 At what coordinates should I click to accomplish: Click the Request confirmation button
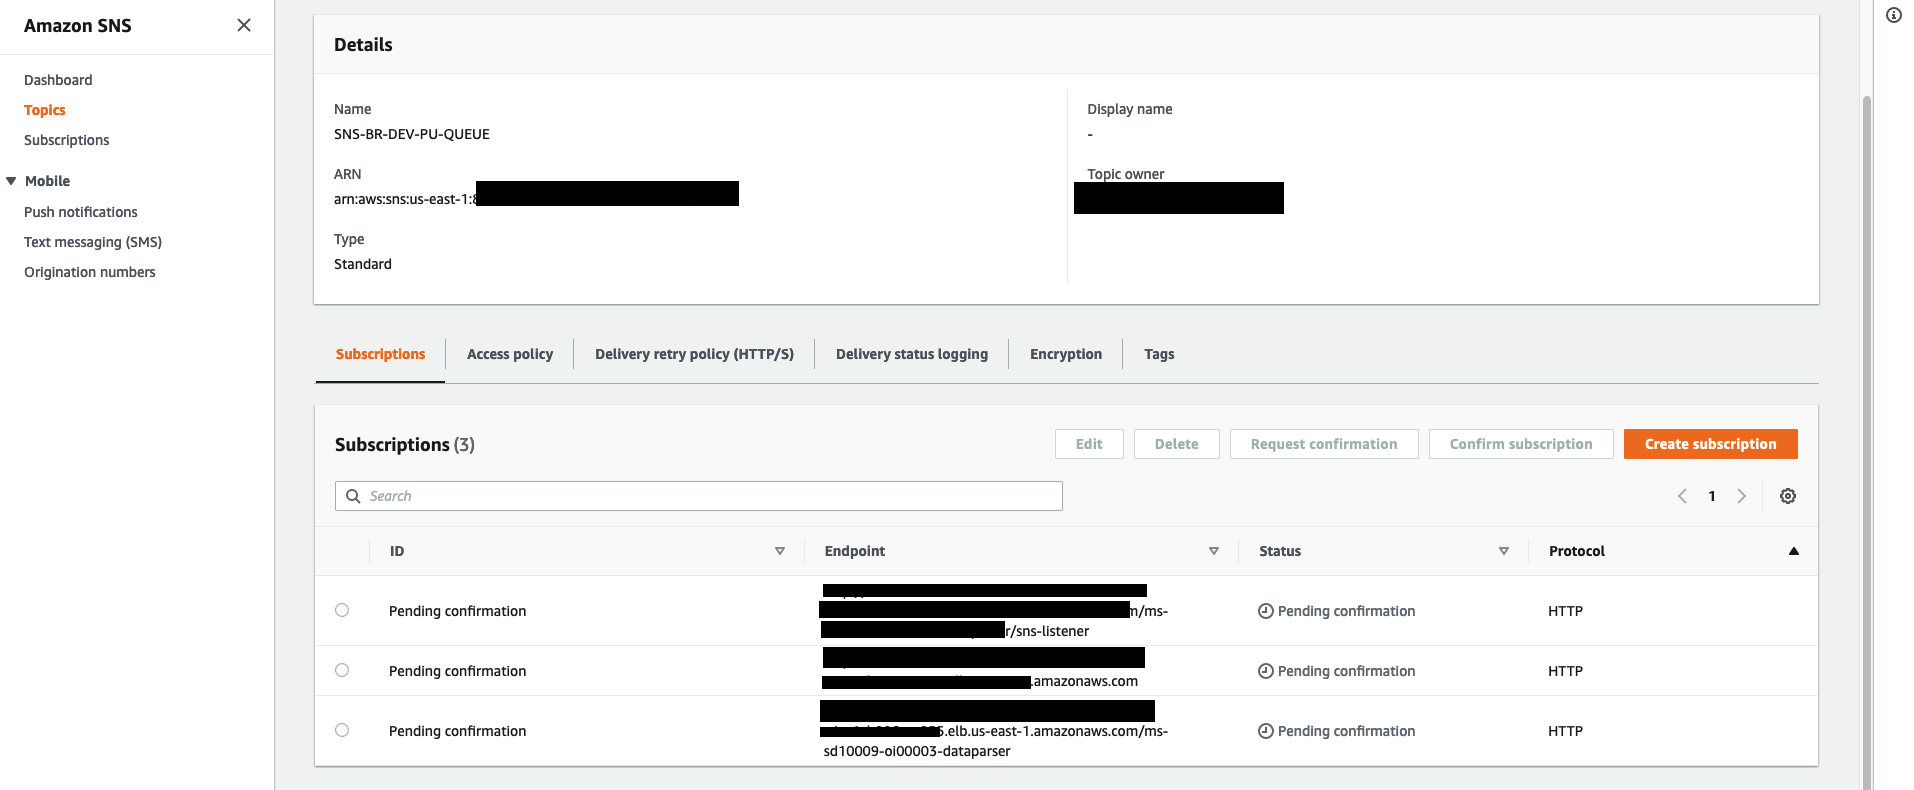[1324, 444]
